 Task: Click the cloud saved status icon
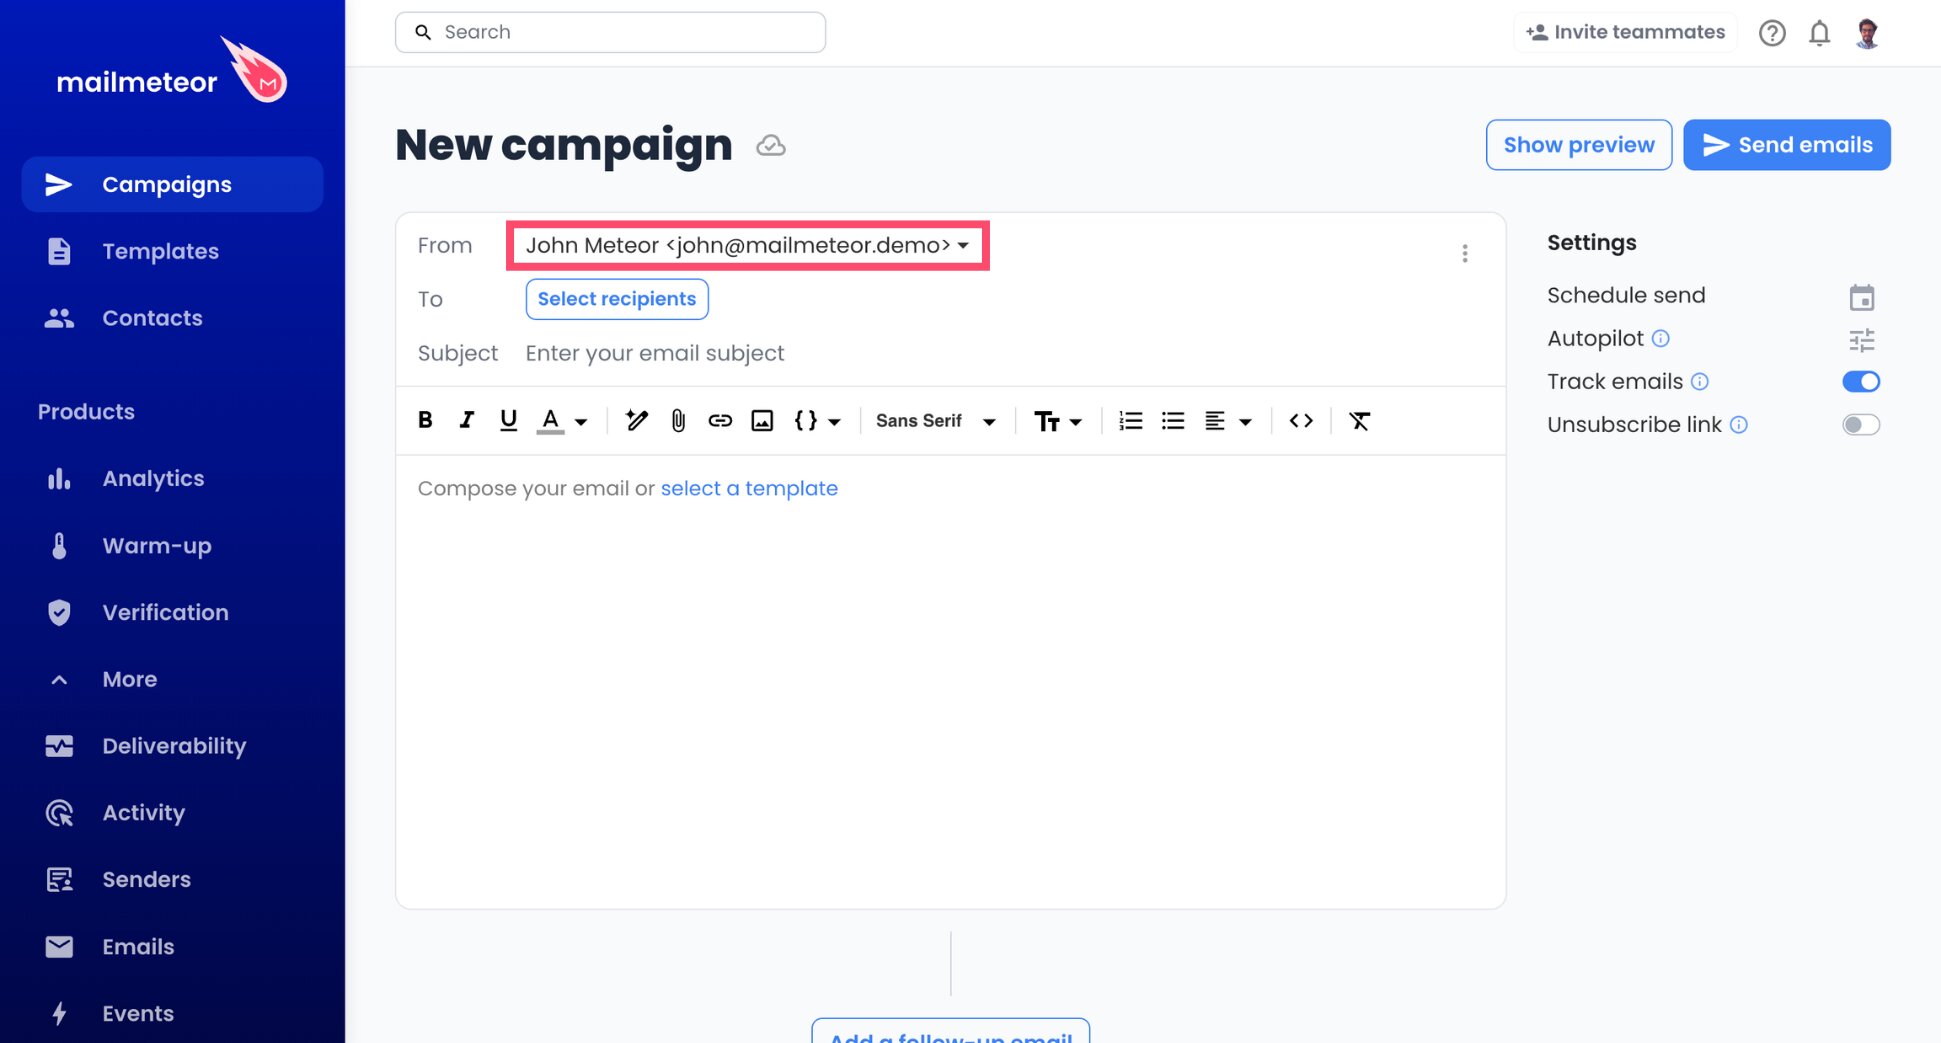point(770,146)
